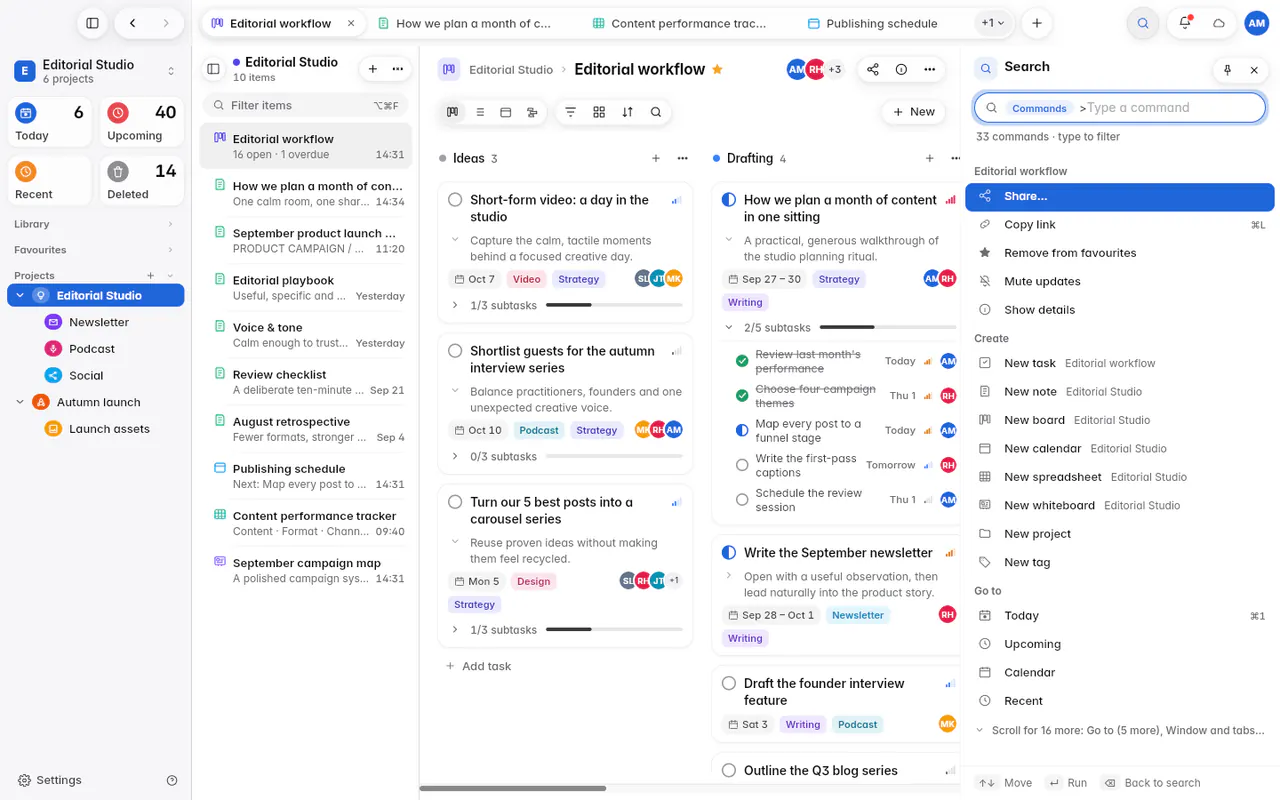The width and height of the screenshot is (1280, 800).
Task: Add a task to the Ideas column header
Action: [x=656, y=158]
